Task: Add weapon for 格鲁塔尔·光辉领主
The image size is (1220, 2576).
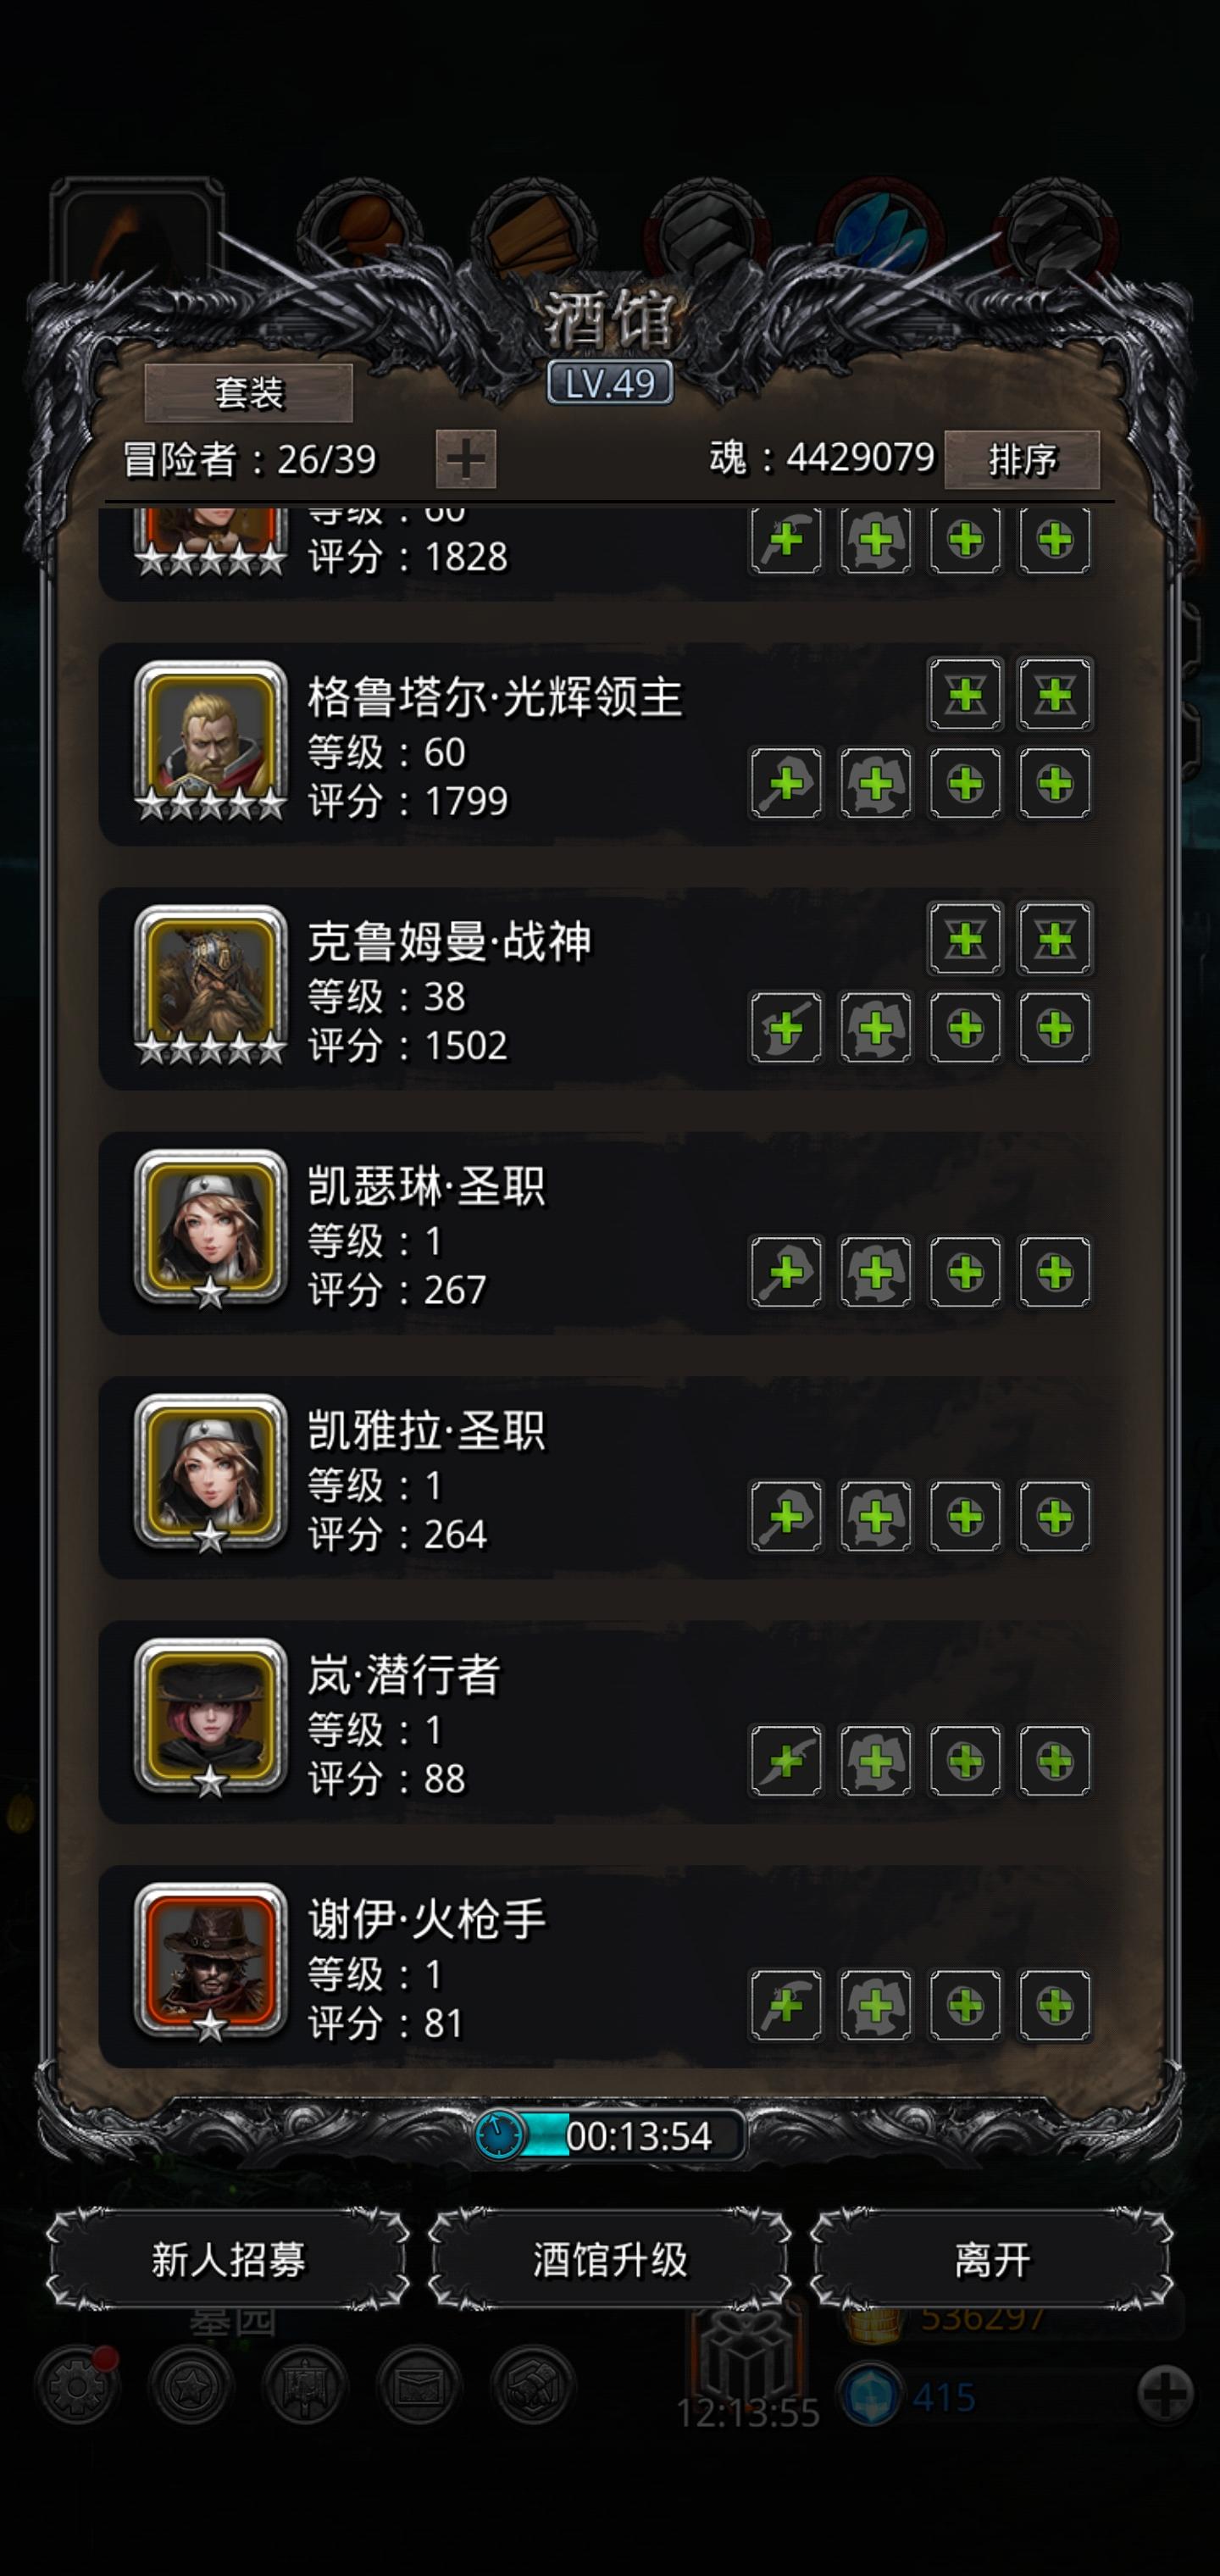Action: click(786, 783)
